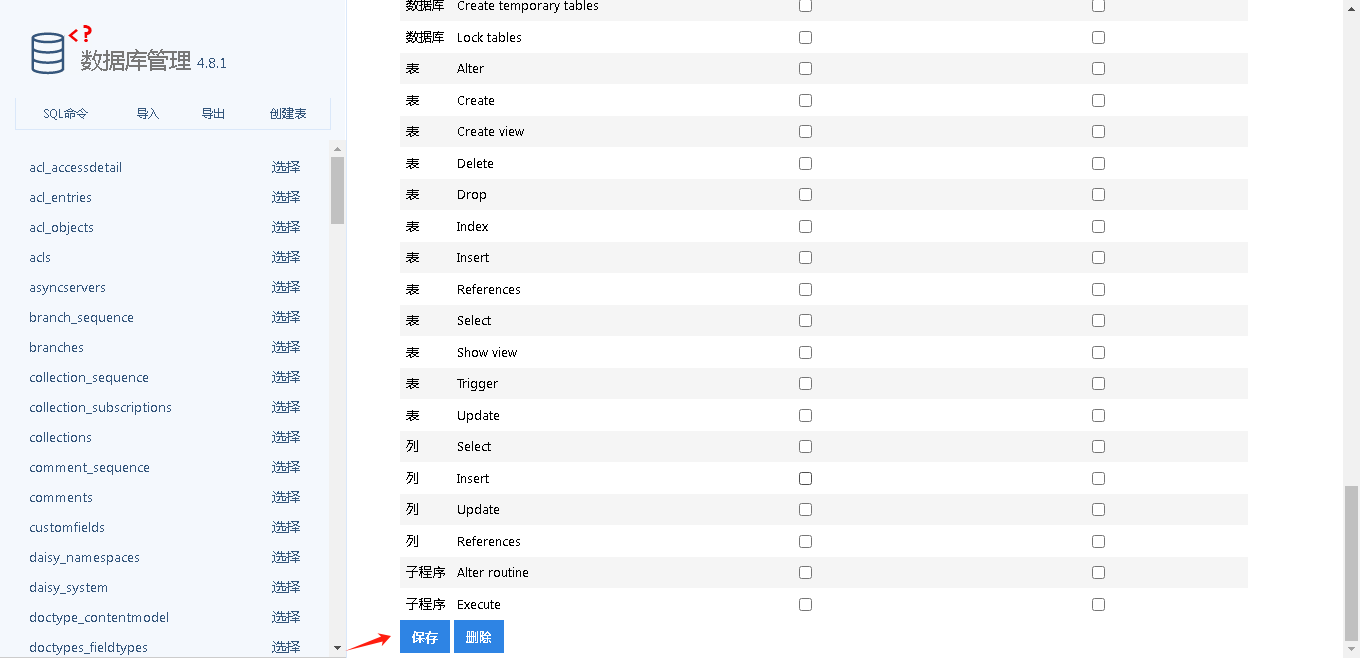The height and width of the screenshot is (658, 1360).
Task: Click the main page vertical scrollbar thumb
Action: (x=1352, y=563)
